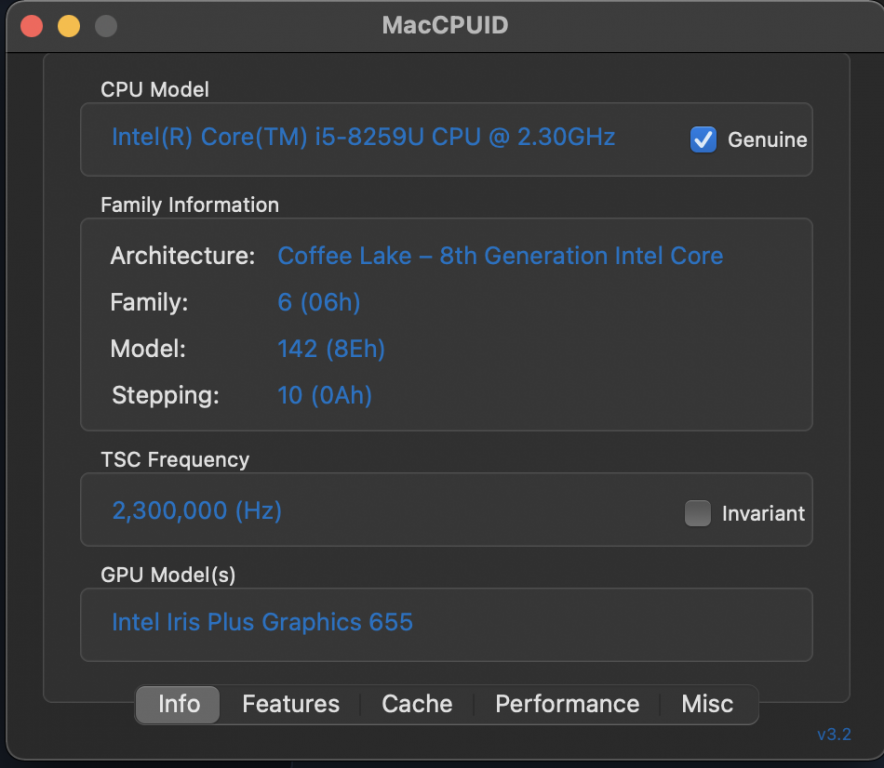Select the Intel Iris Plus Graphics 655 text
Screen dimensions: 884x768
(x=262, y=622)
